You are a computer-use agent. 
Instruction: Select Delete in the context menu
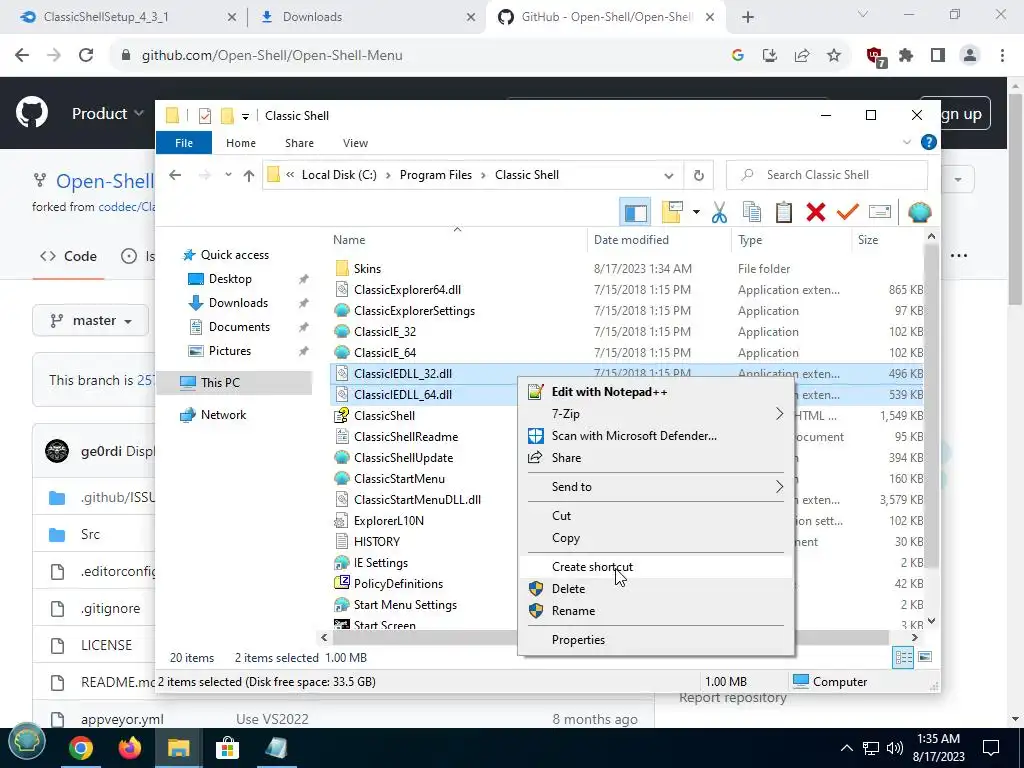[656, 589]
